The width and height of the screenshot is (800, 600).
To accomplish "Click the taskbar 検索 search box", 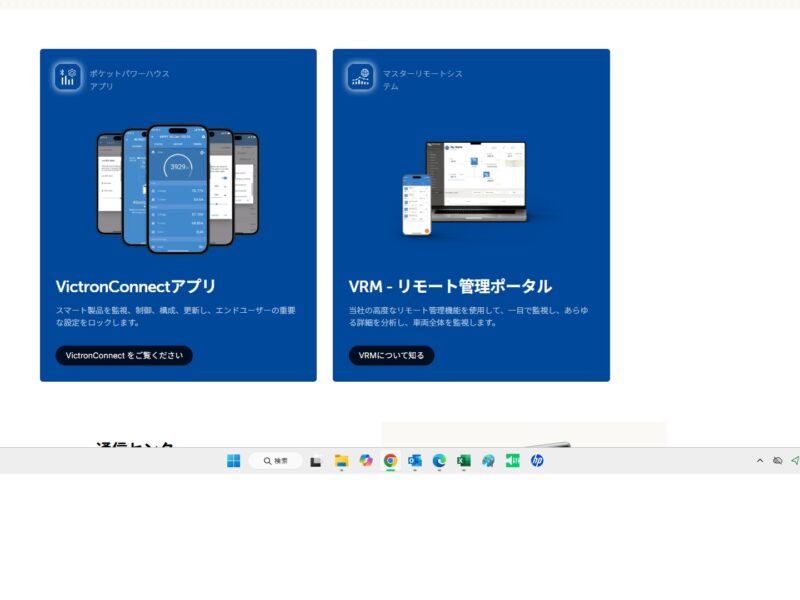I will click(276, 461).
